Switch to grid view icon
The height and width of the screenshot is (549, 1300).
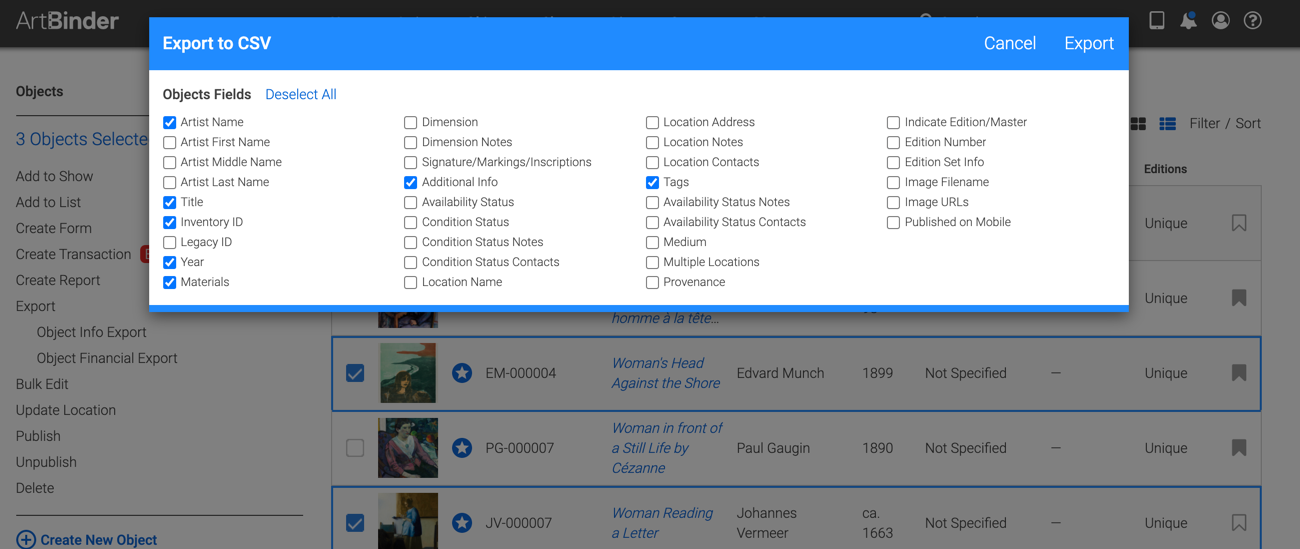point(1138,124)
